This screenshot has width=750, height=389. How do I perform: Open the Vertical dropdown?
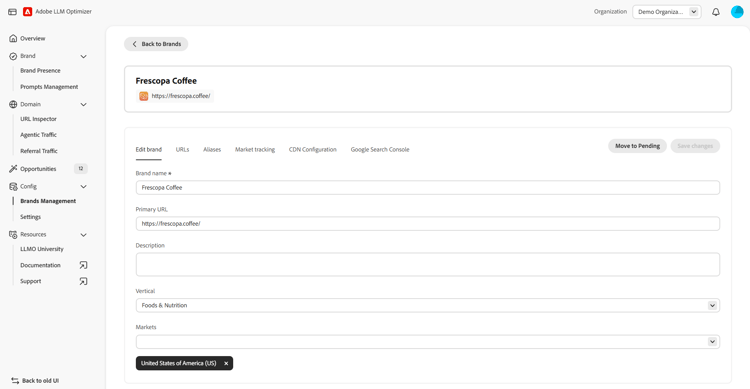[428, 305]
